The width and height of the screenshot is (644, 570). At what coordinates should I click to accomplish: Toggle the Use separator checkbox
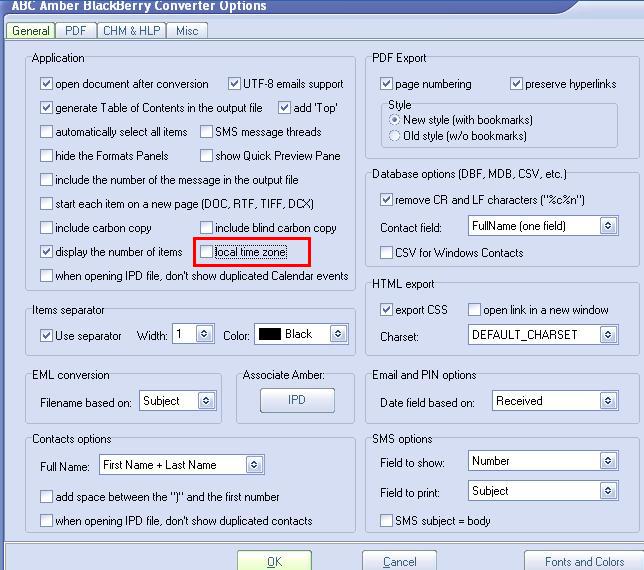point(46,336)
